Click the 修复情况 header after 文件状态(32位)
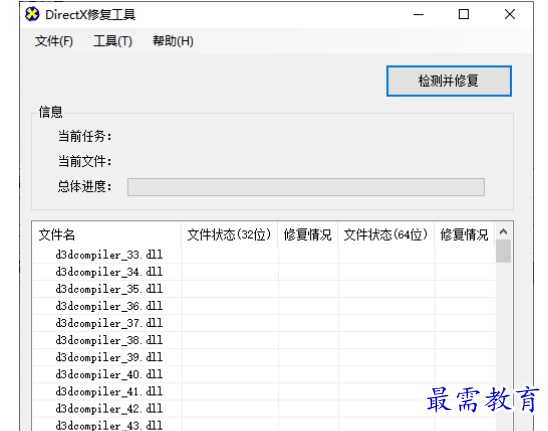The height and width of the screenshot is (431, 548). pyautogui.click(x=308, y=235)
